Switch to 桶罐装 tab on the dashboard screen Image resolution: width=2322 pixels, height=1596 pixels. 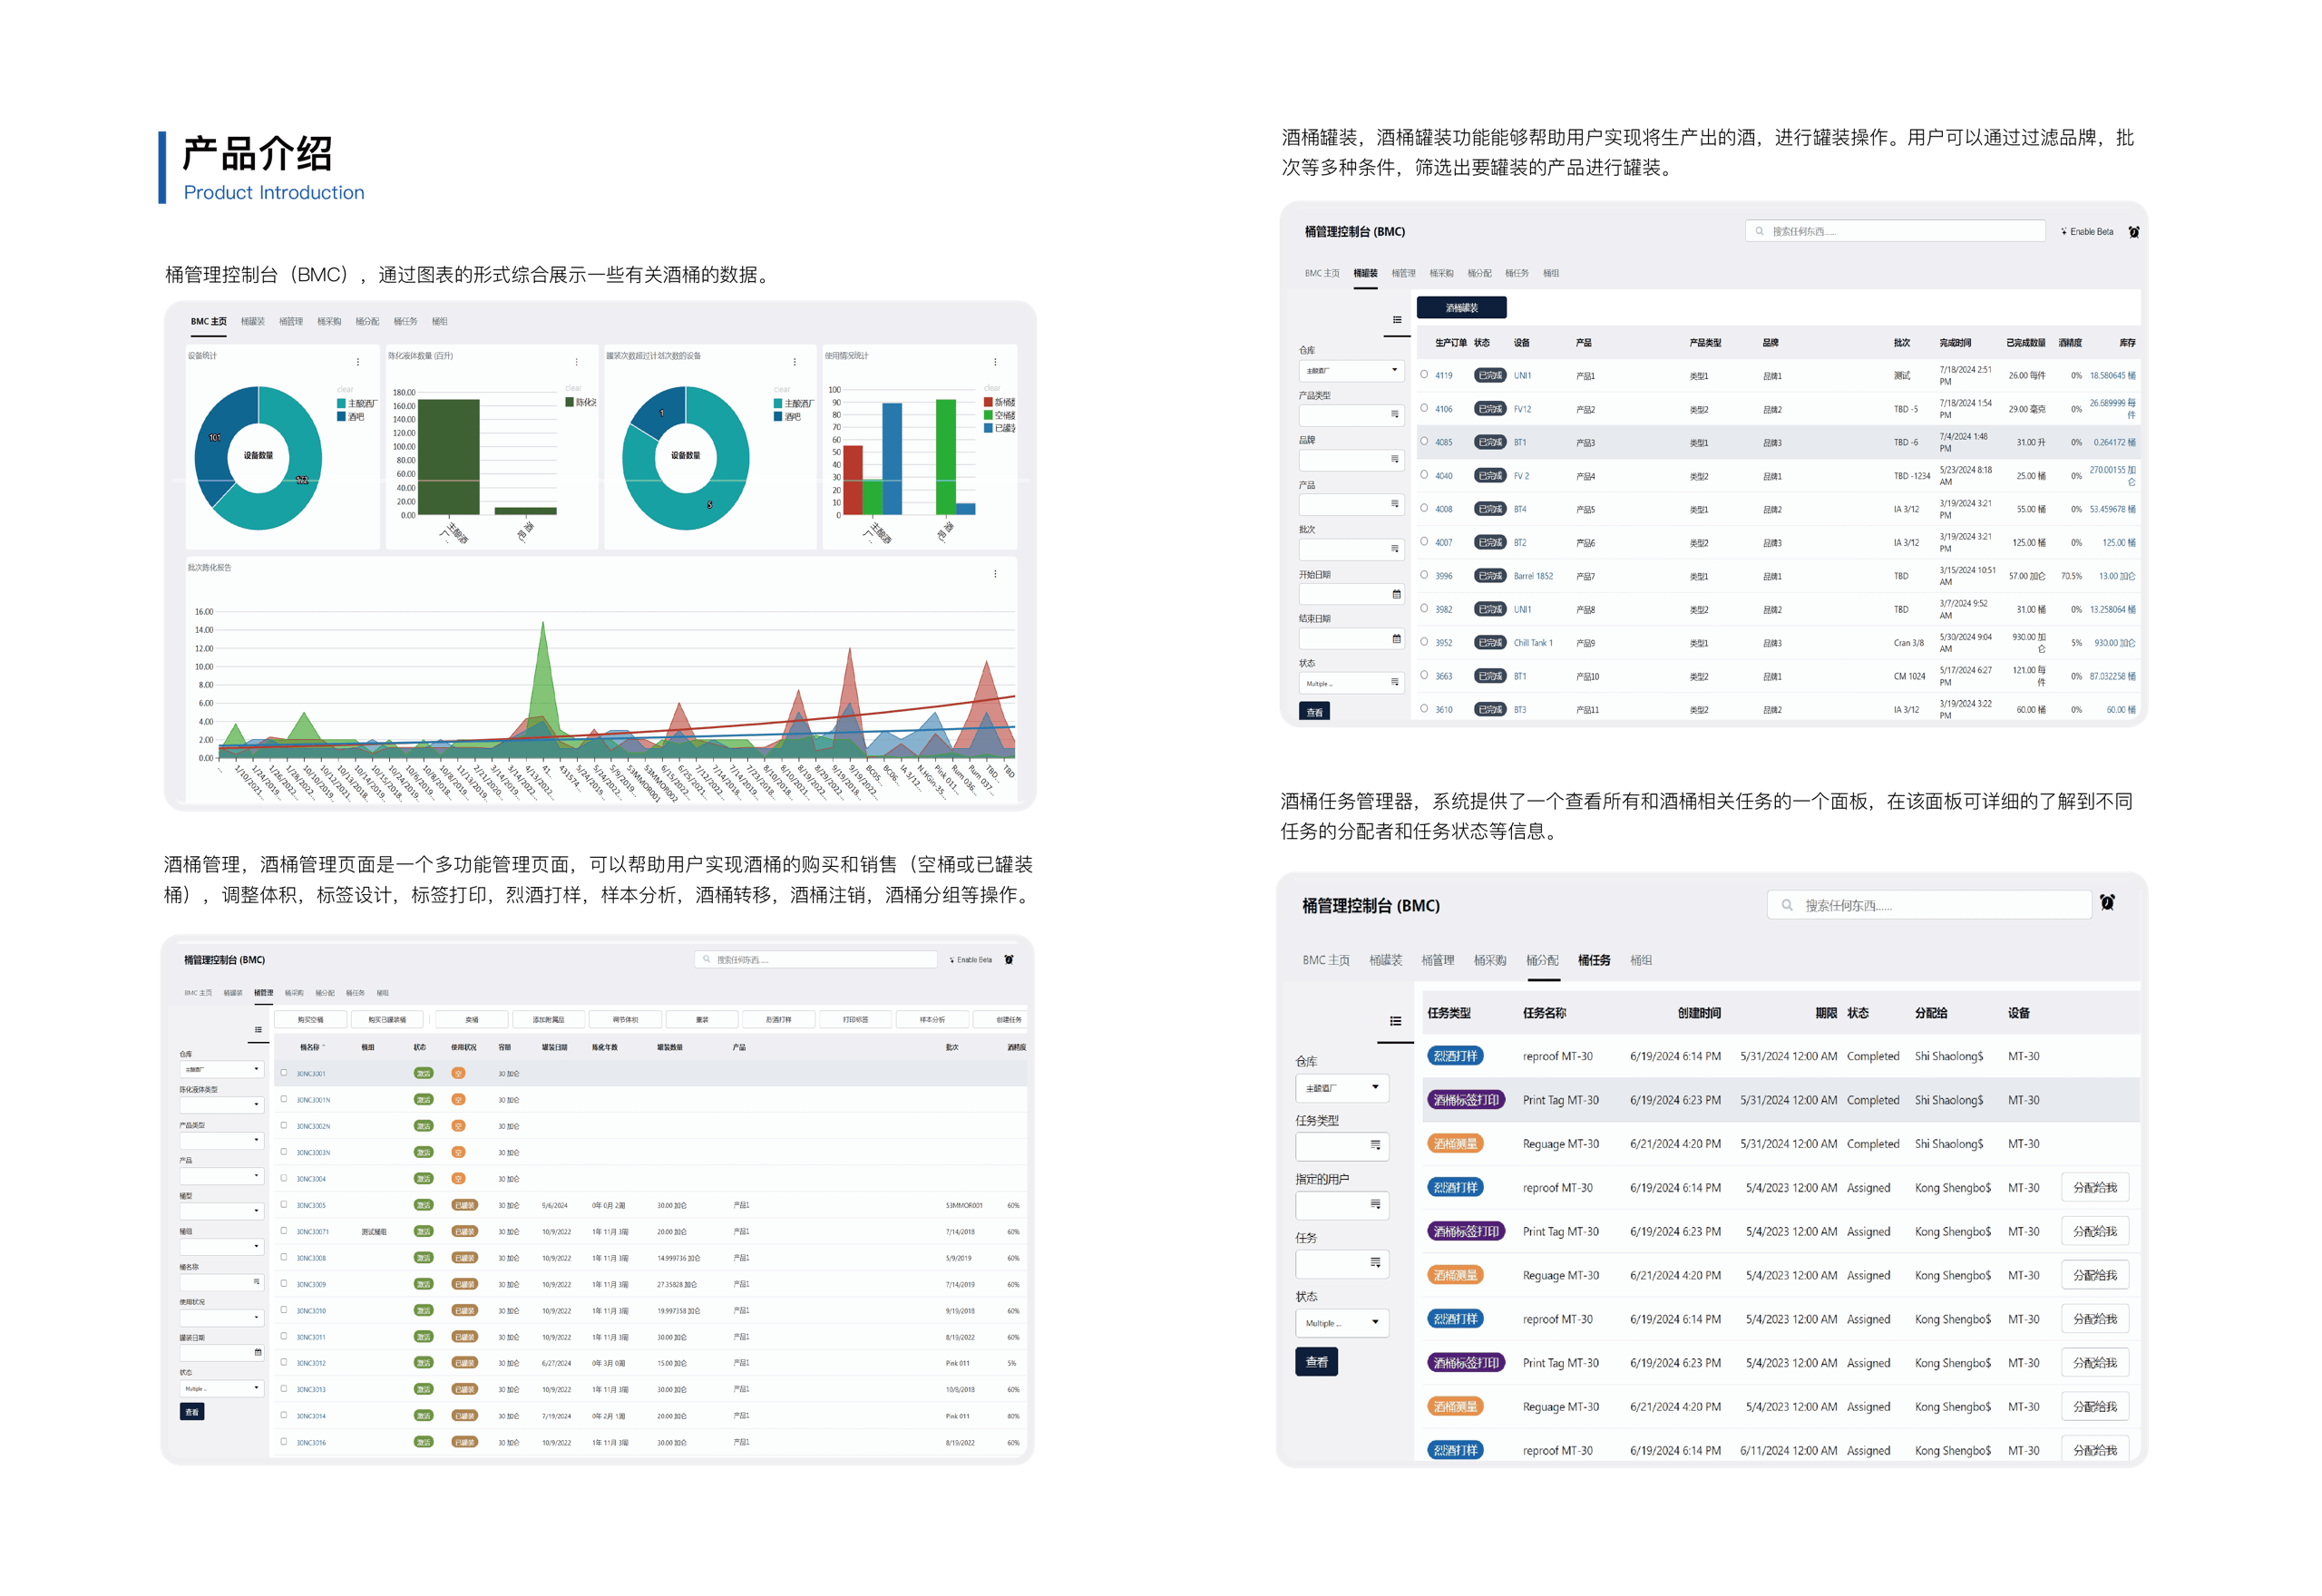point(253,322)
